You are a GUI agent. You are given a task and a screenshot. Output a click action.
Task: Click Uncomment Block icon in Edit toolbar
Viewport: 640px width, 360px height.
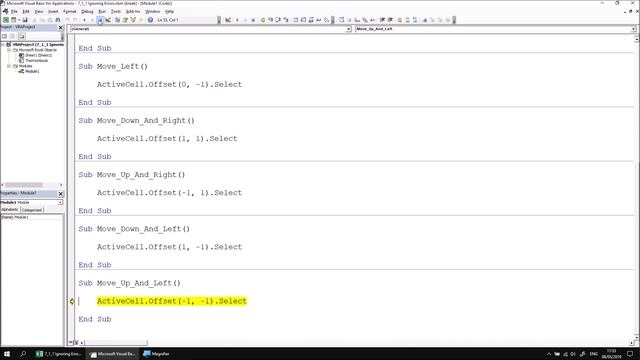415,20
